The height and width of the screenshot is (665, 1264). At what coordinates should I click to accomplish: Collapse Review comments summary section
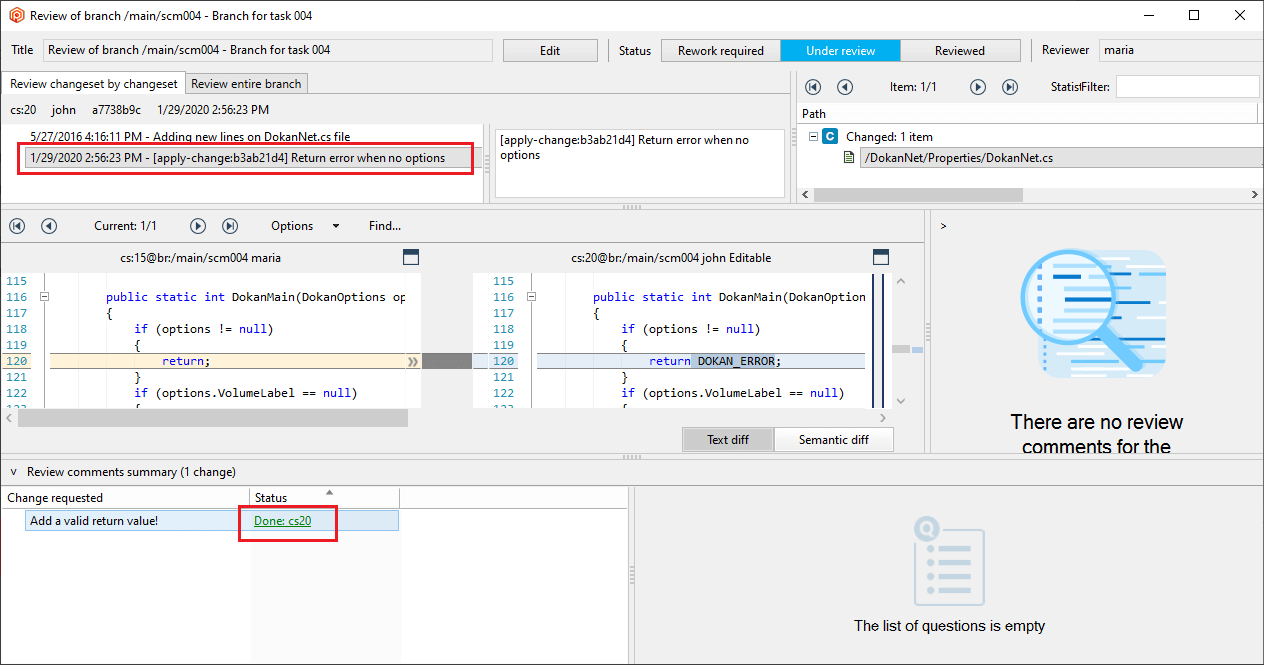pyautogui.click(x=14, y=471)
